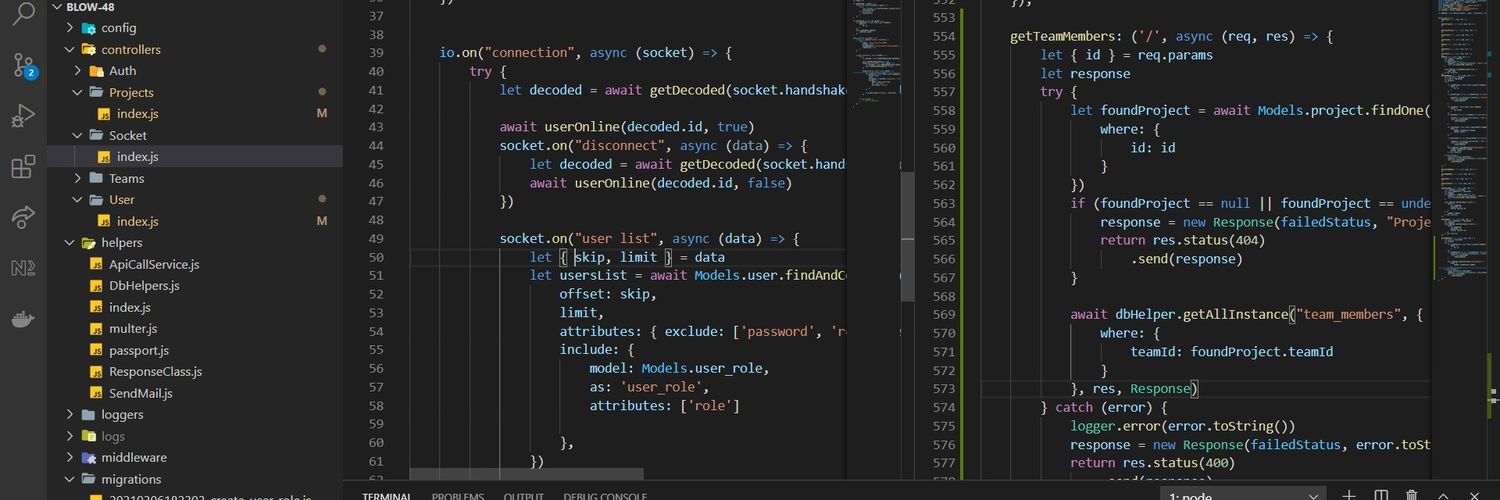Screen dimensions: 1500x500
Task: Collapse the User folder
Action: [x=78, y=199]
